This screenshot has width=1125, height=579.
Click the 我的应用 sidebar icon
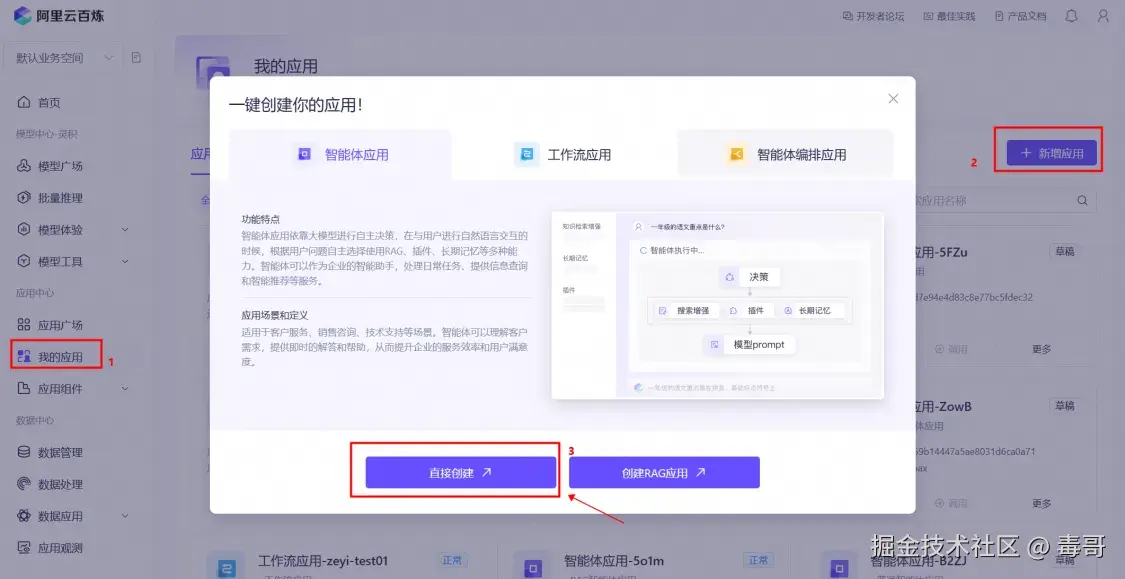point(24,357)
